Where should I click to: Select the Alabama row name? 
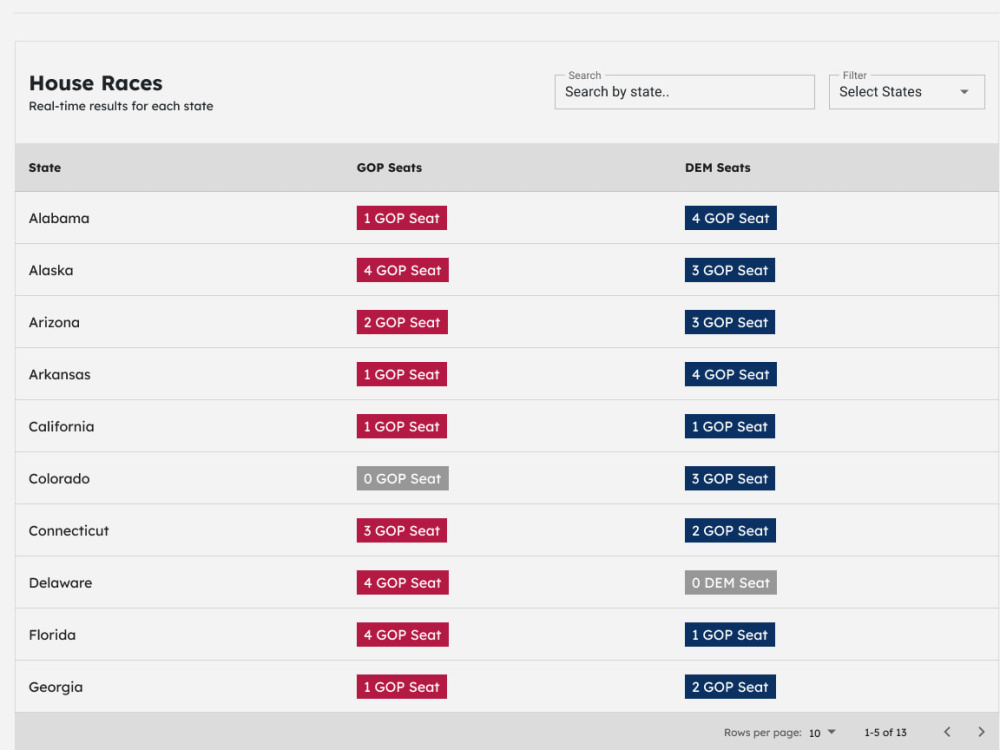pyautogui.click(x=59, y=218)
